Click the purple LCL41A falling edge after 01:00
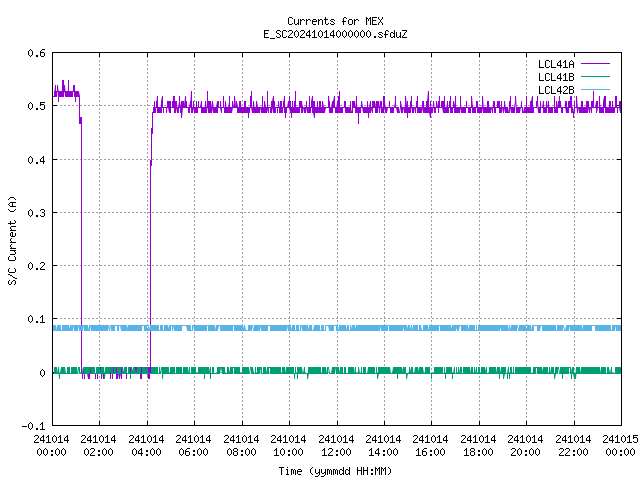 (x=81, y=245)
